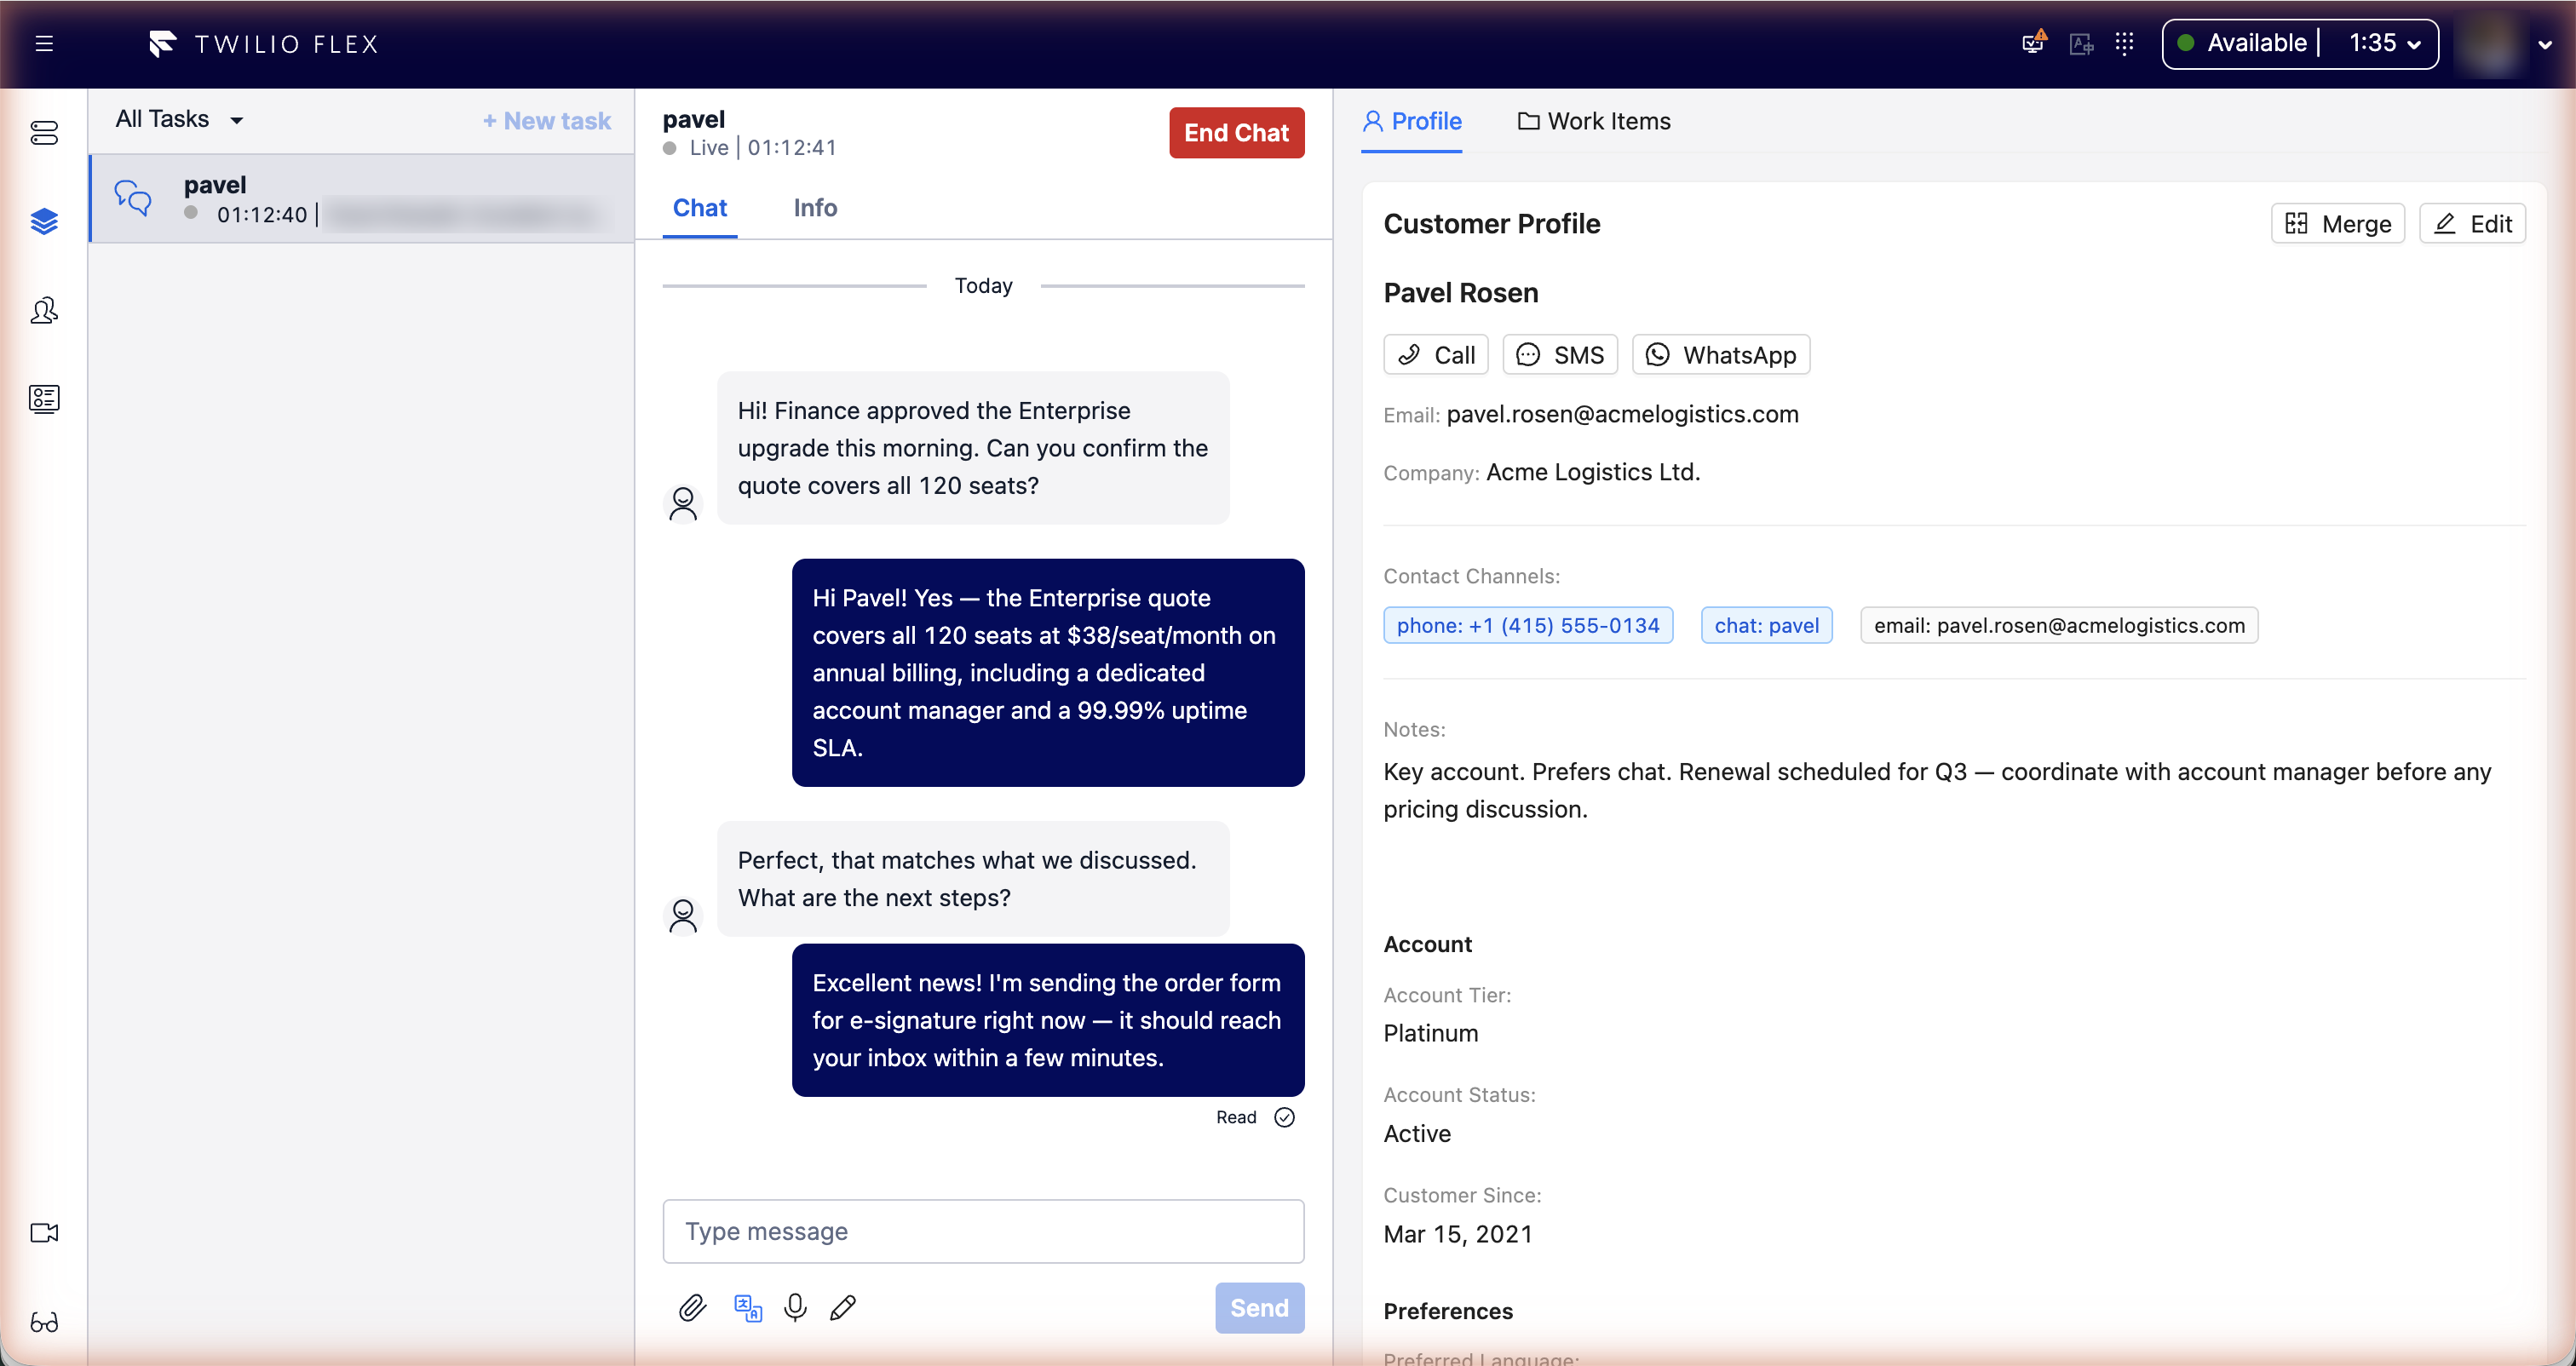Click the video camera sidebar icon
Image resolution: width=2576 pixels, height=1366 pixels.
(x=44, y=1232)
